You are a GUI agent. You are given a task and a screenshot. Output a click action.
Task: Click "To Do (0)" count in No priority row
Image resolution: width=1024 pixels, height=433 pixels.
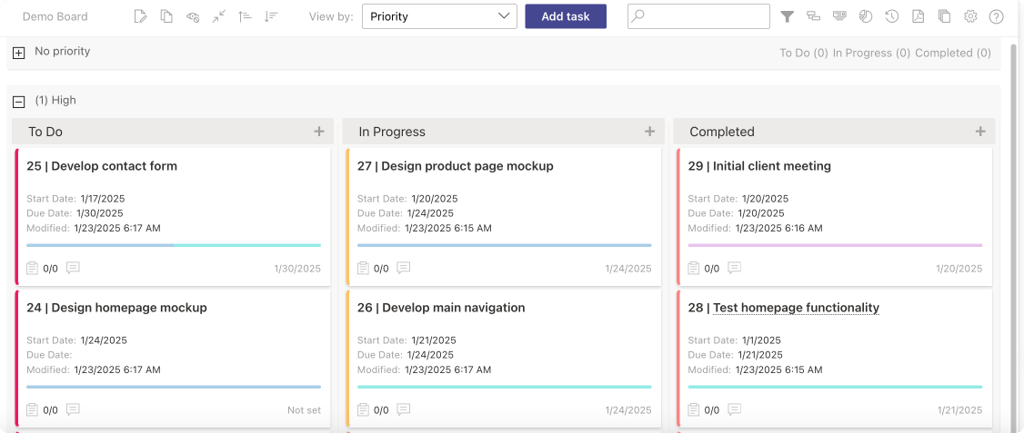pos(804,53)
